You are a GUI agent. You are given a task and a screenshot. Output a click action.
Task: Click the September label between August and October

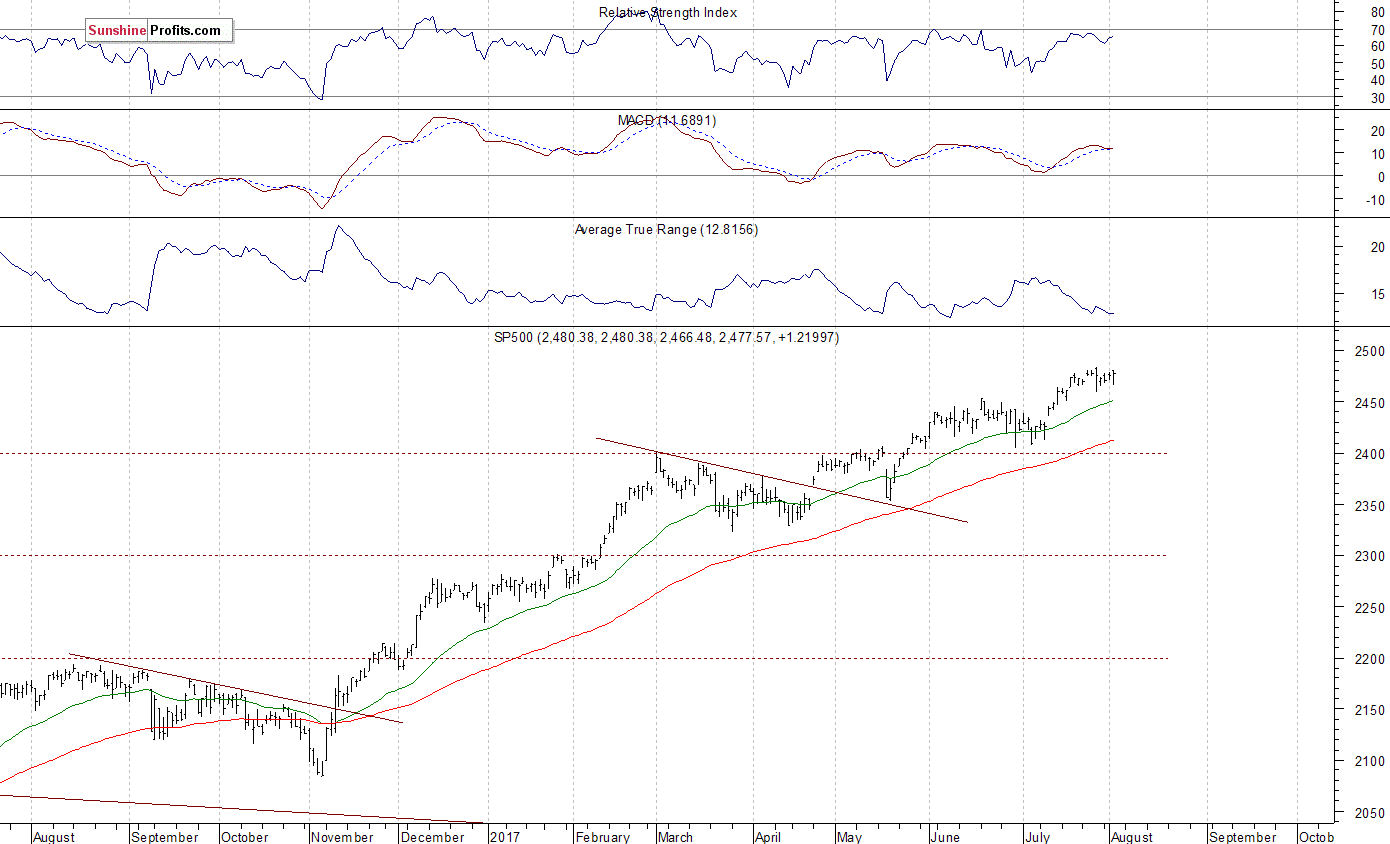1242,837
